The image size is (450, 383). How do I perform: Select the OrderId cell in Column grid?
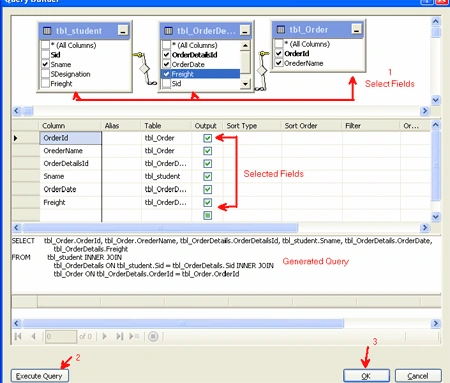click(x=70, y=138)
